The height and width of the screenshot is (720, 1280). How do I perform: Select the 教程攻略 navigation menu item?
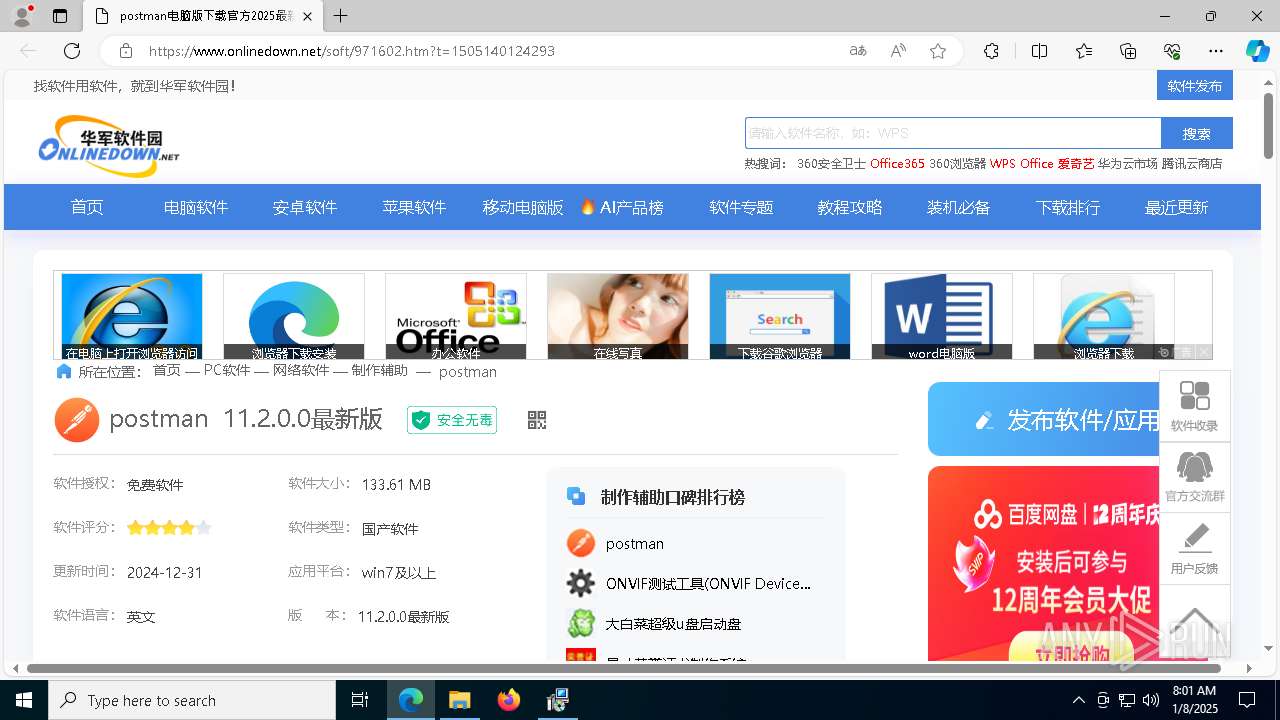point(850,207)
